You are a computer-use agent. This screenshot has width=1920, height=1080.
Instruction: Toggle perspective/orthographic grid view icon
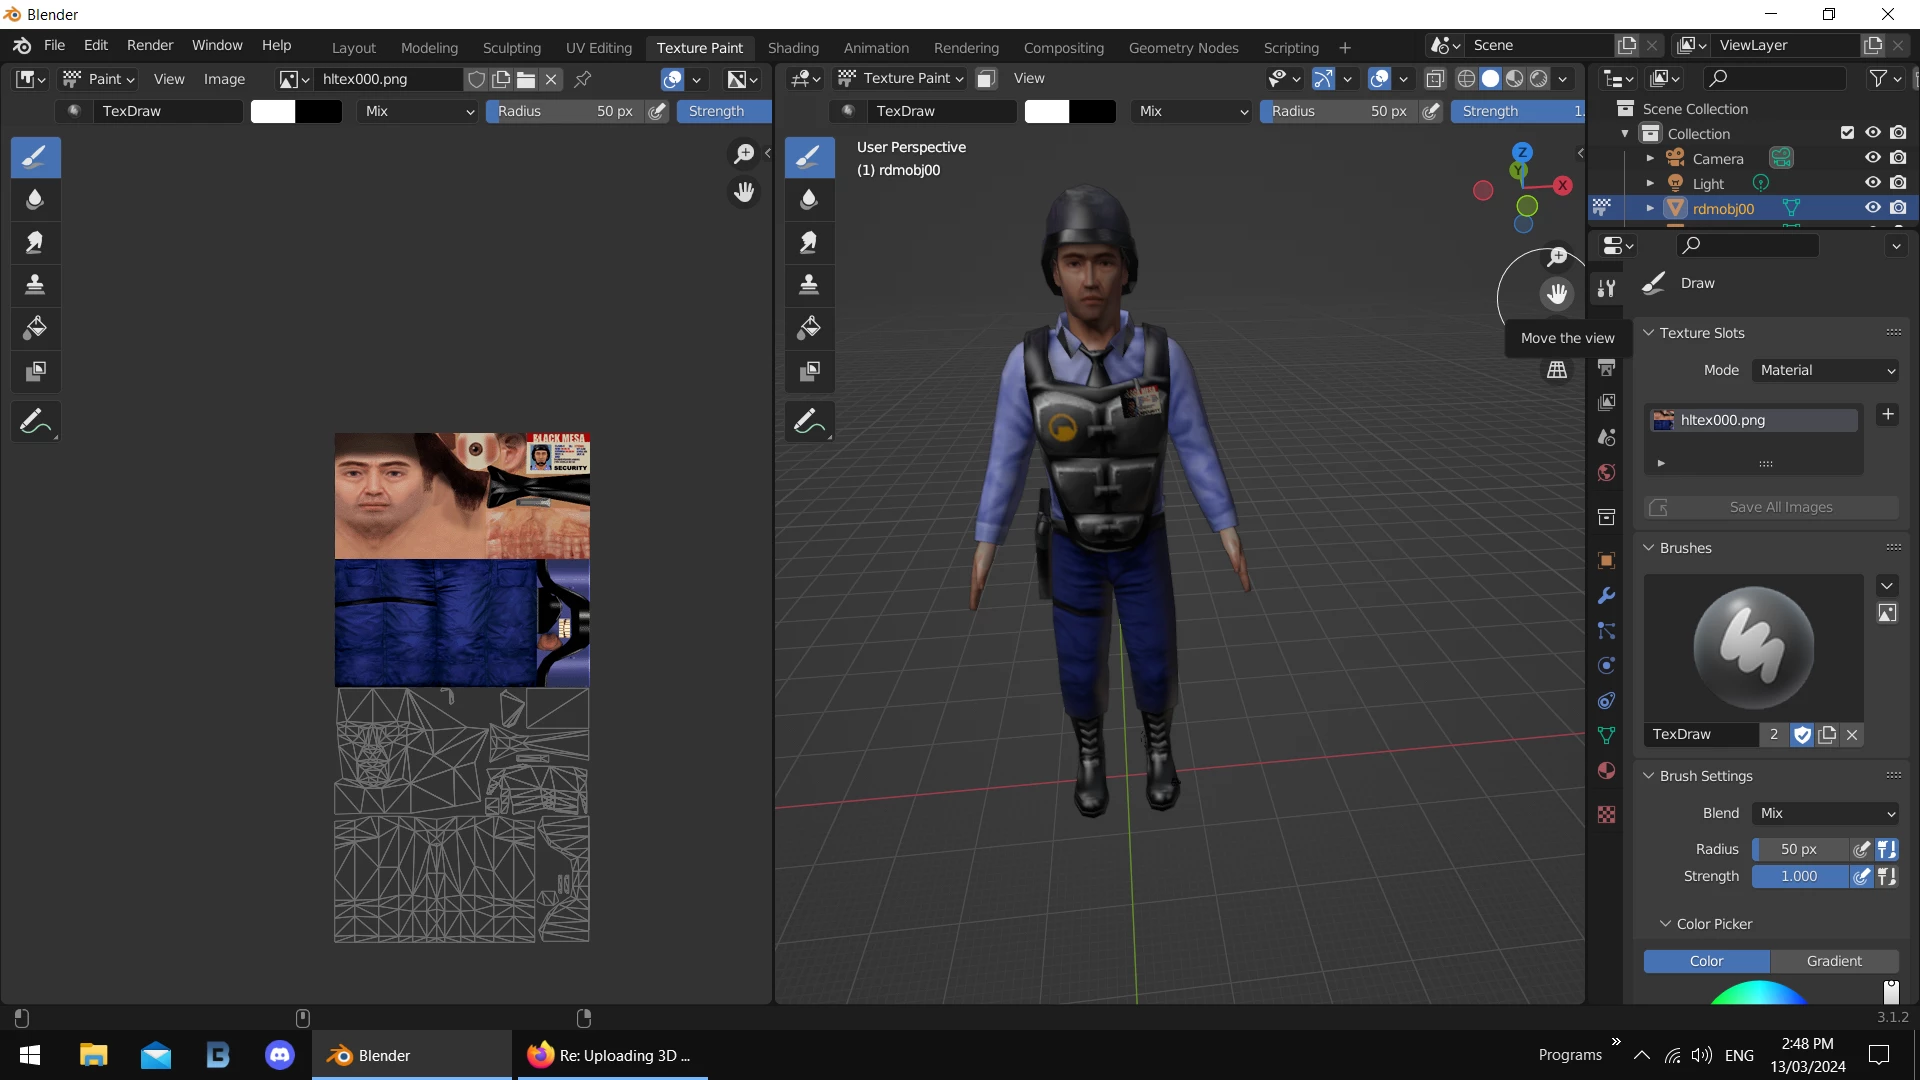(1557, 371)
